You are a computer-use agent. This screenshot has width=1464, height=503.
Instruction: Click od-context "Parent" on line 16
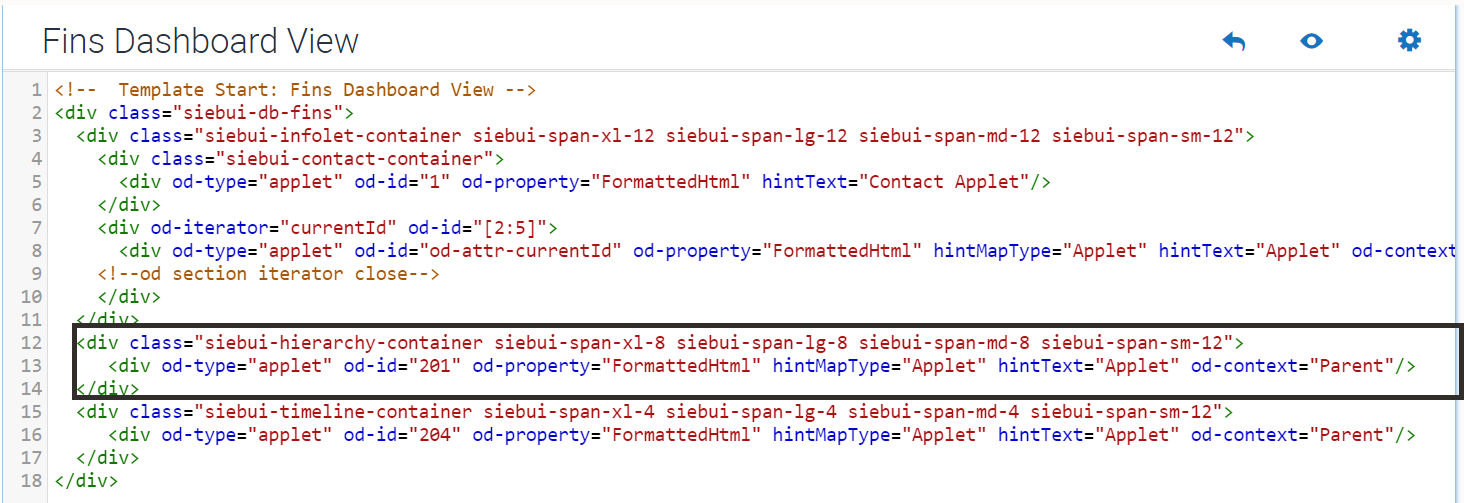1349,434
